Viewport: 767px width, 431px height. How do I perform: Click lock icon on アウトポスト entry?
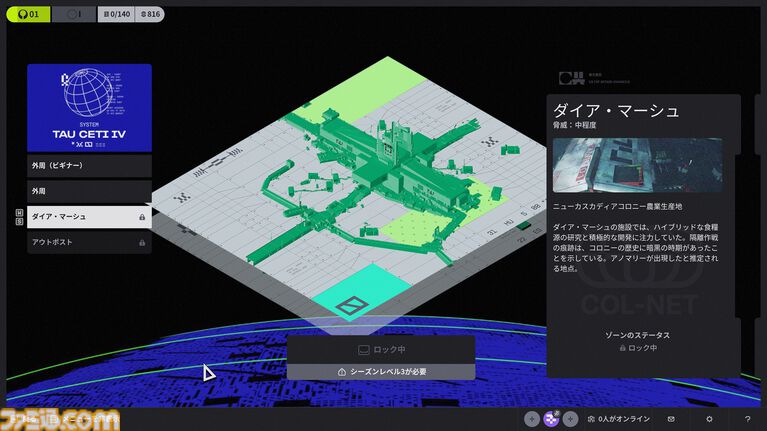[142, 243]
